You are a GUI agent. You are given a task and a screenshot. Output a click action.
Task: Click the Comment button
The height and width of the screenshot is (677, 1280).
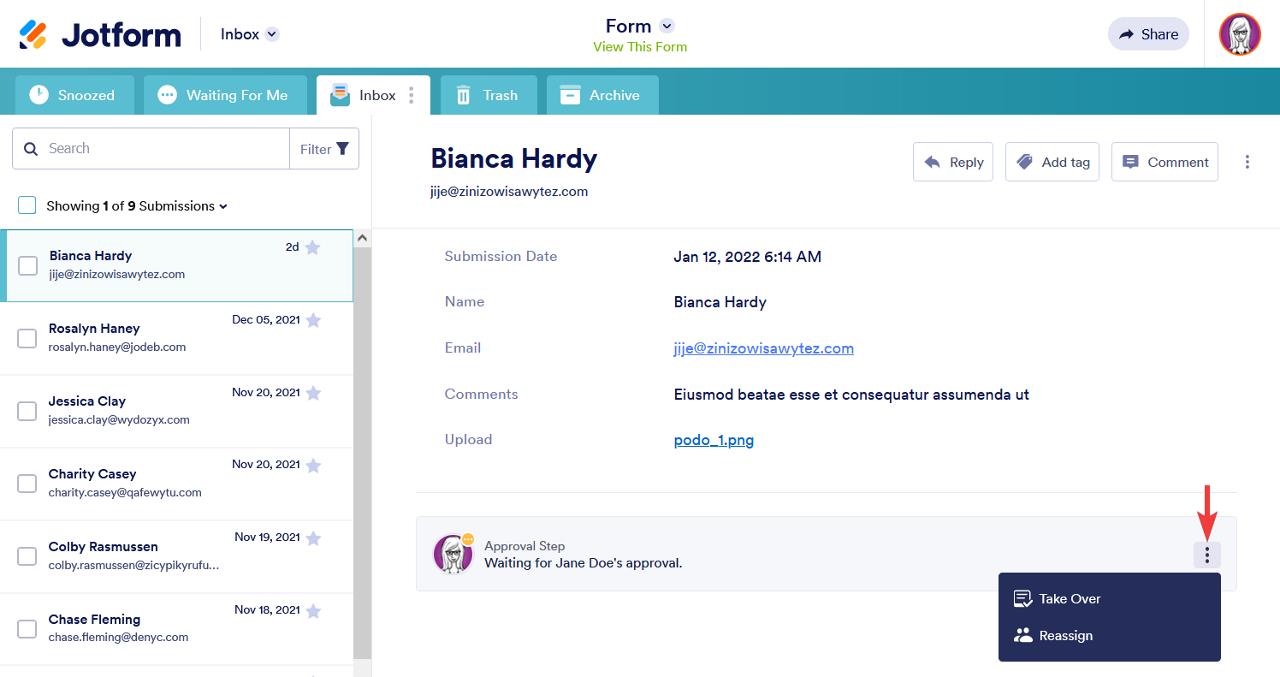tap(1165, 162)
